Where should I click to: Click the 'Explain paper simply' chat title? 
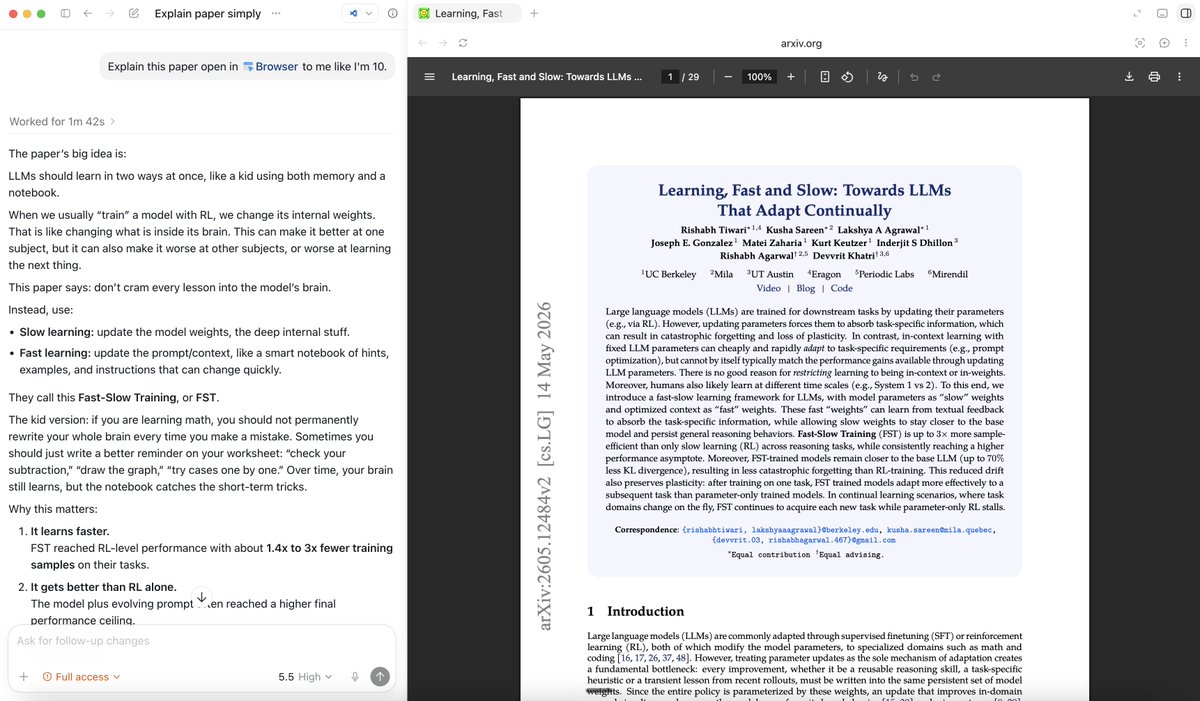208,14
